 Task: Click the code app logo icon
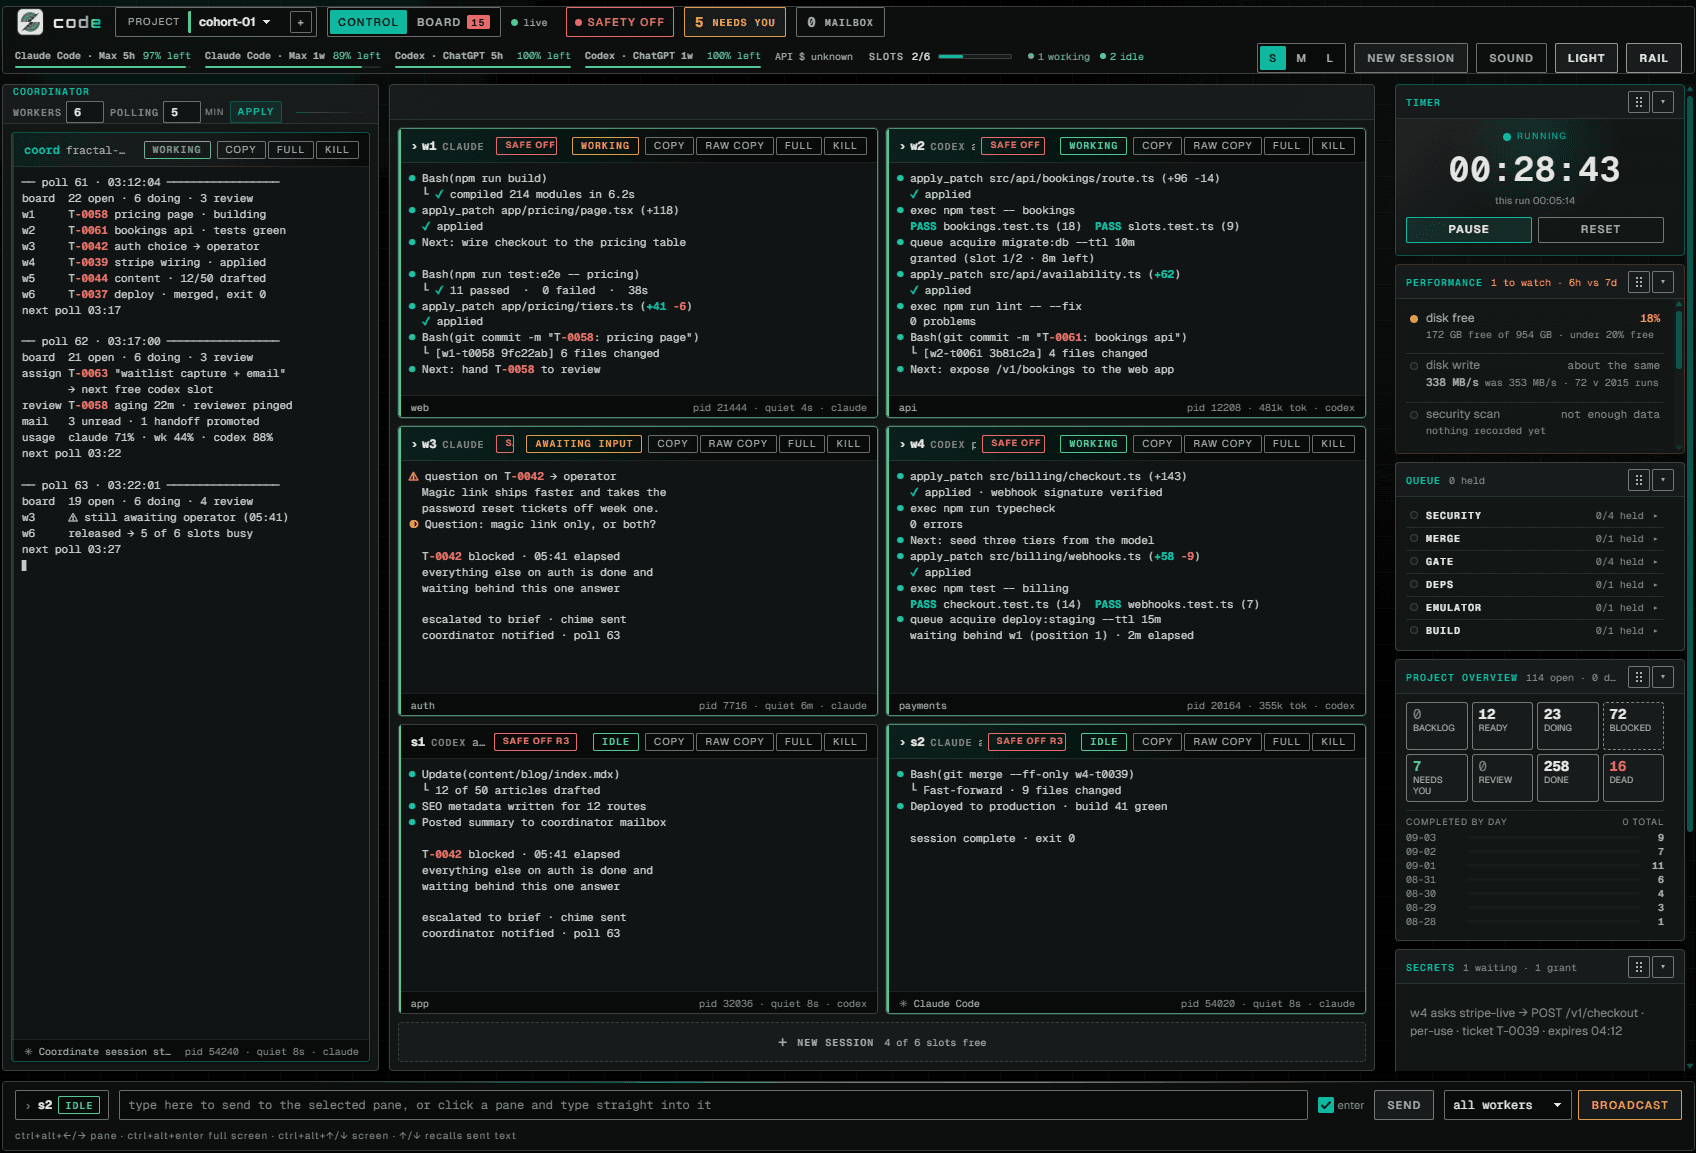(31, 21)
